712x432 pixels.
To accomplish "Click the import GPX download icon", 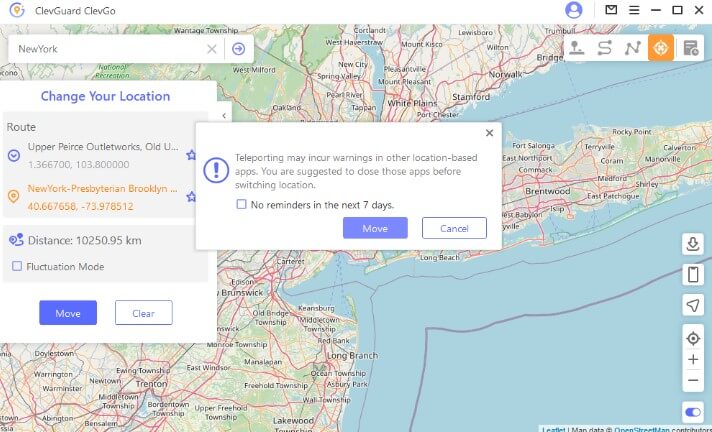I will pyautogui.click(x=693, y=244).
